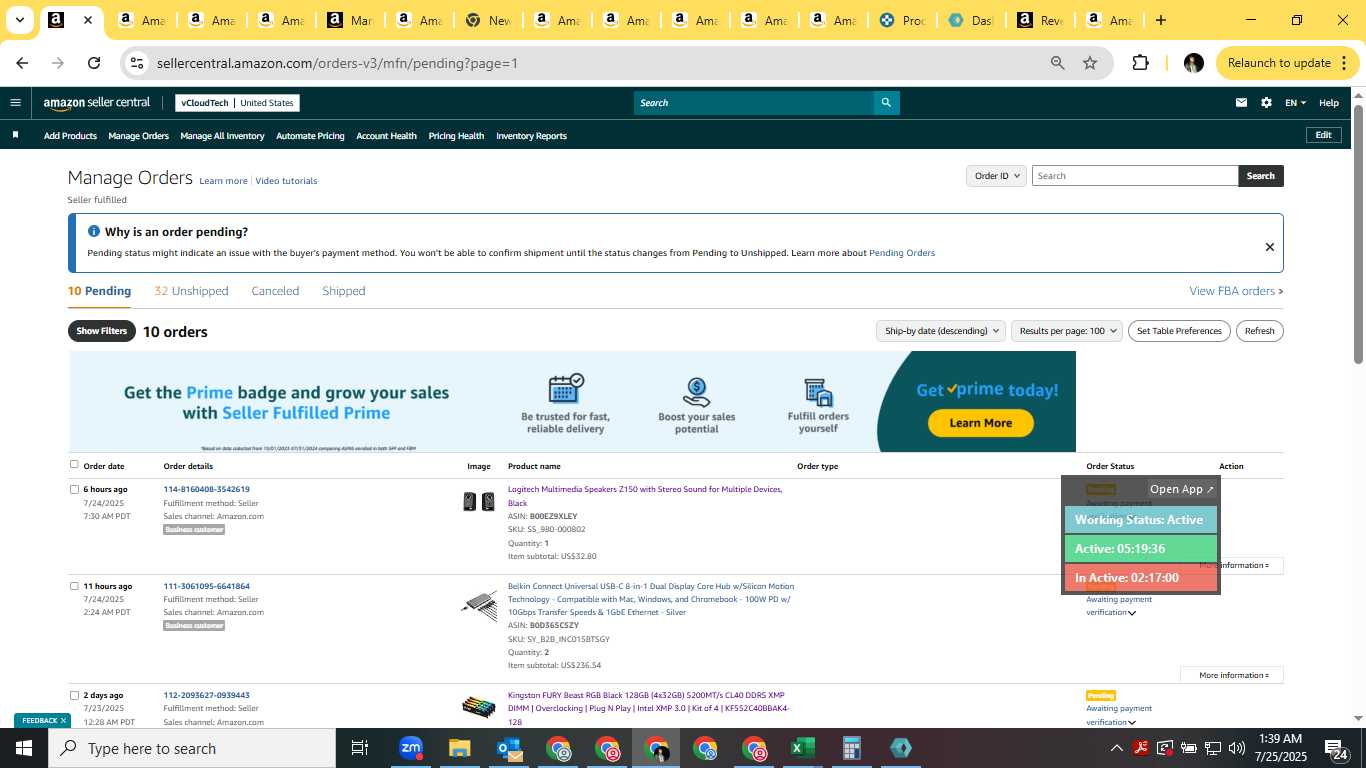Click the Learn More button on the Prime banner
The height and width of the screenshot is (768, 1366).
[980, 423]
